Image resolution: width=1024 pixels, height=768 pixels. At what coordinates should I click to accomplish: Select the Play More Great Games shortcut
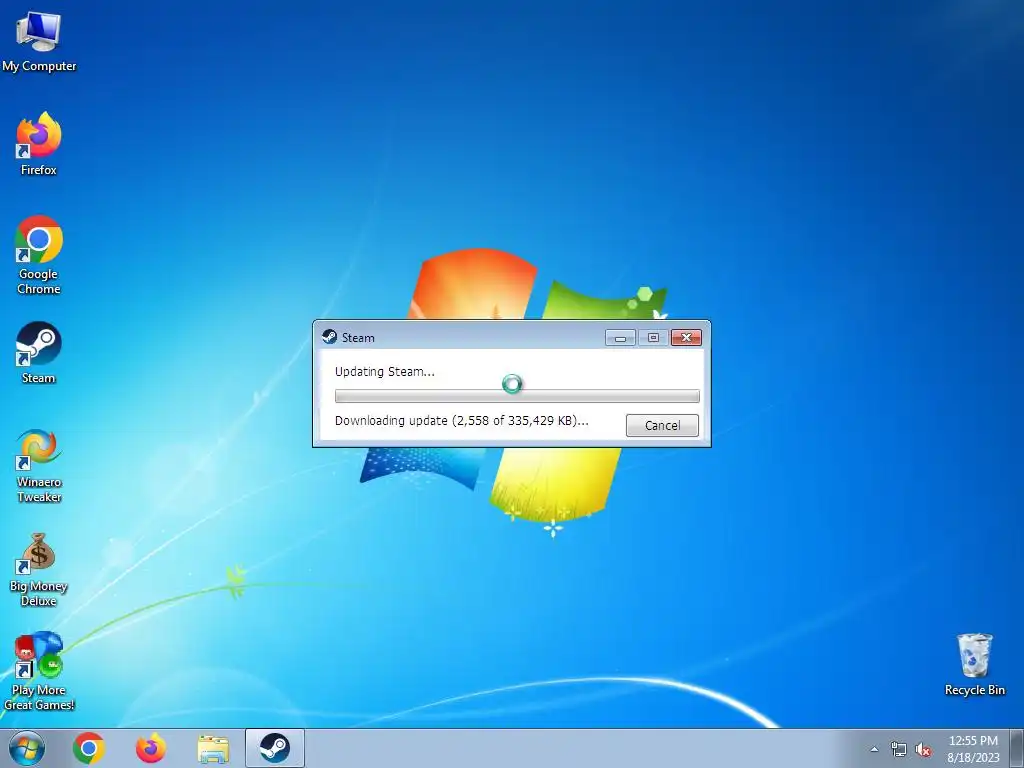pos(39,671)
